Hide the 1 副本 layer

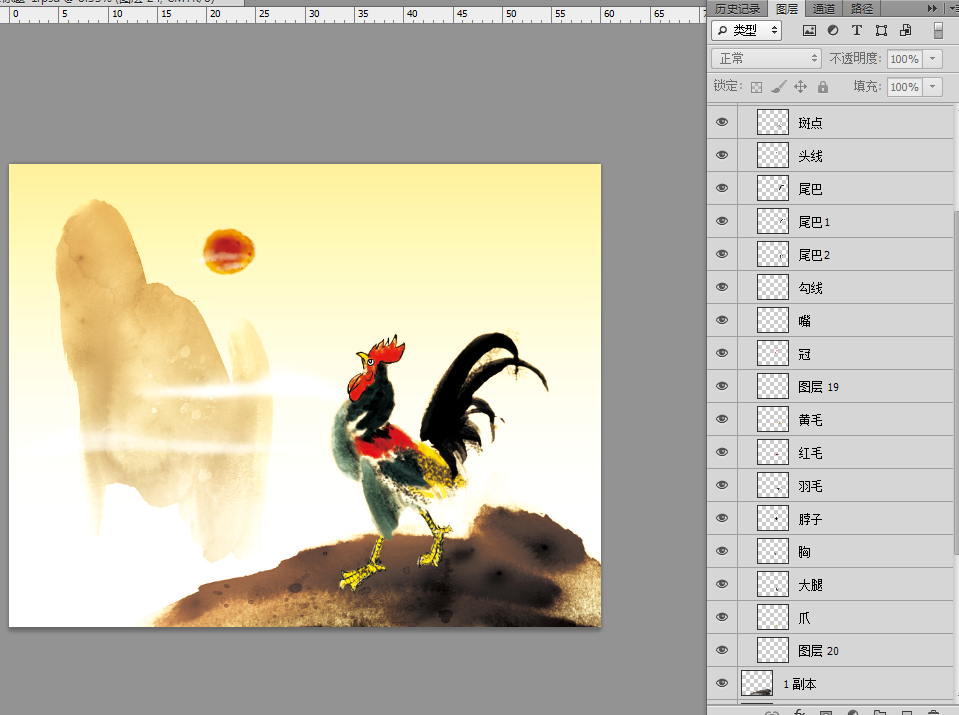coord(722,684)
